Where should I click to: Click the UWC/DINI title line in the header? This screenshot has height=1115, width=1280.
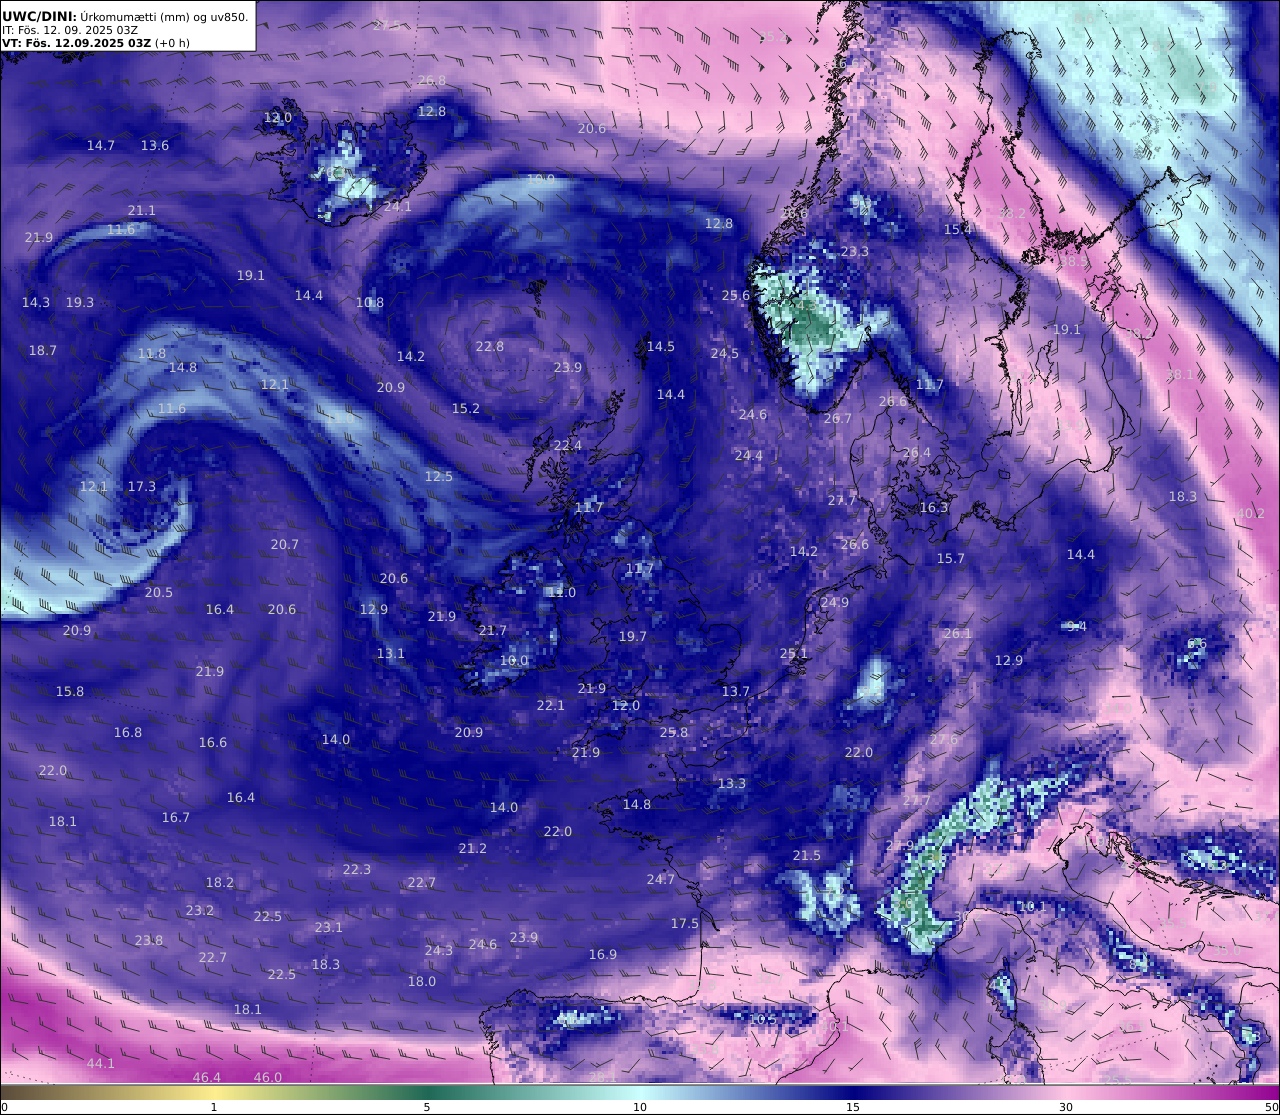click(125, 16)
